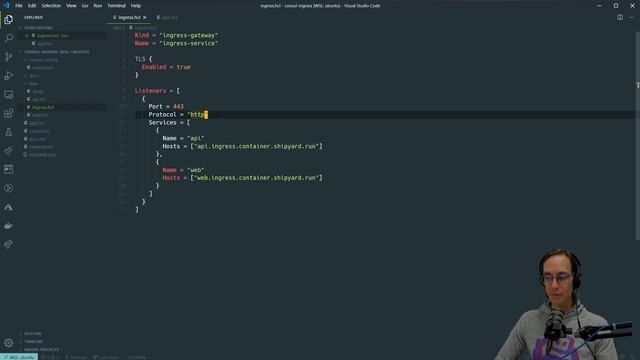Open the Extensions view
This screenshot has width=640, height=360.
pos(9,113)
